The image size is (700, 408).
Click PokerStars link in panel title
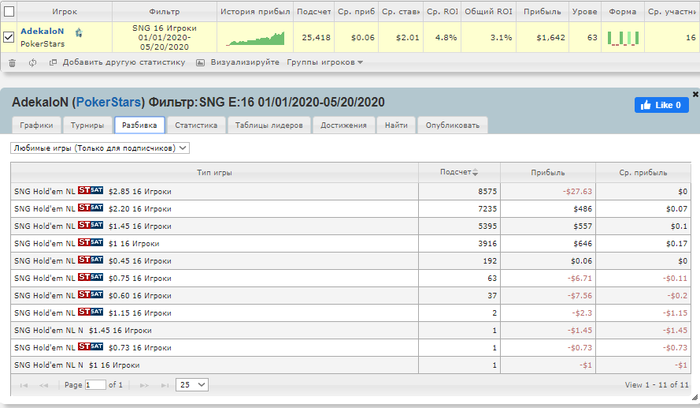[x=108, y=102]
